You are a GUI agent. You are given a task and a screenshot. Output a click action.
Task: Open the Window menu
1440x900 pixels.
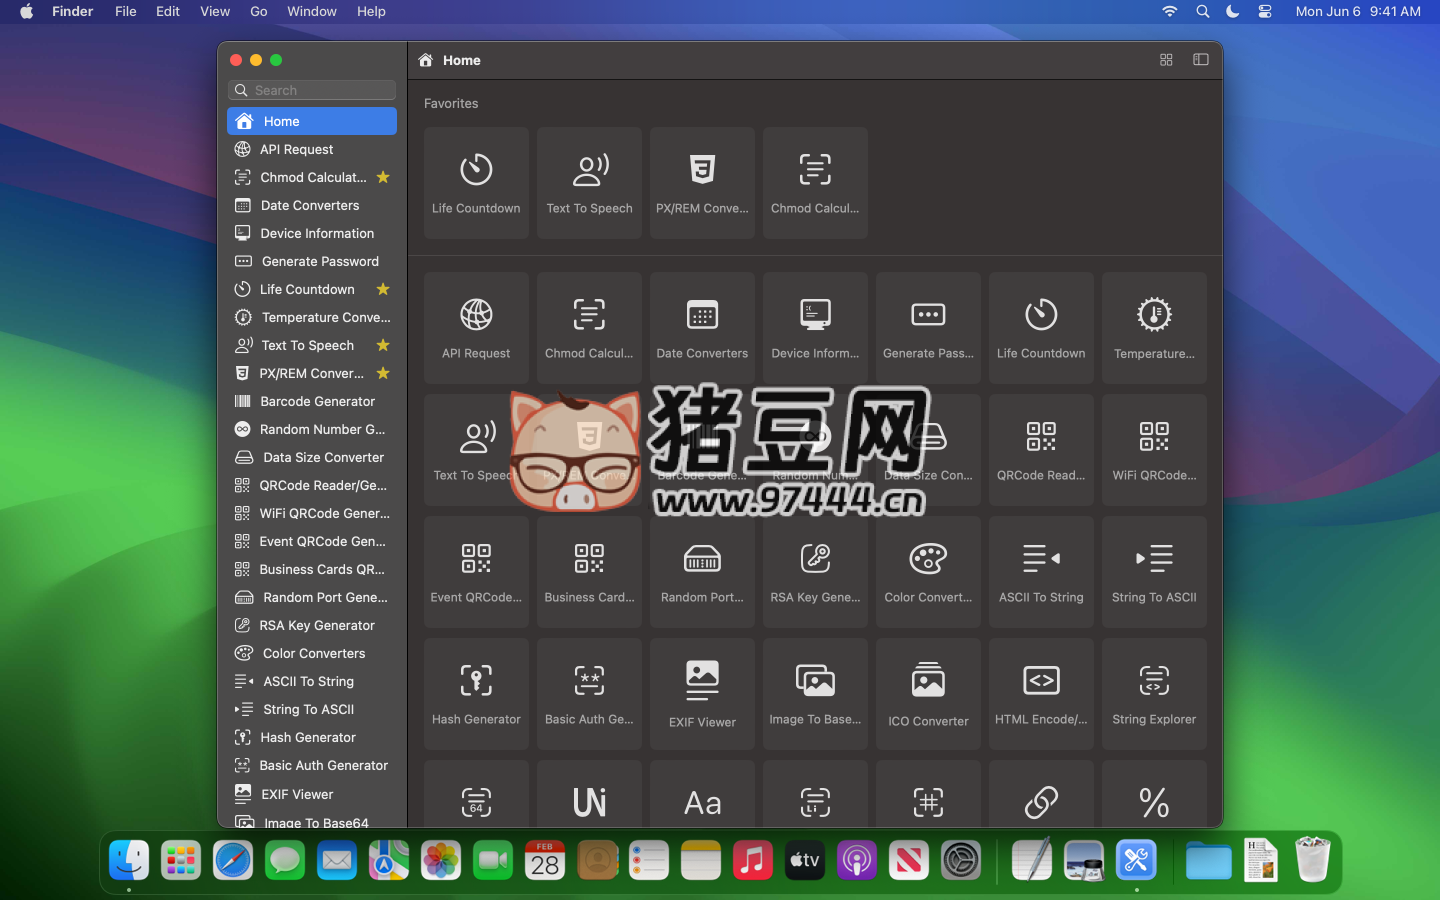click(x=312, y=11)
